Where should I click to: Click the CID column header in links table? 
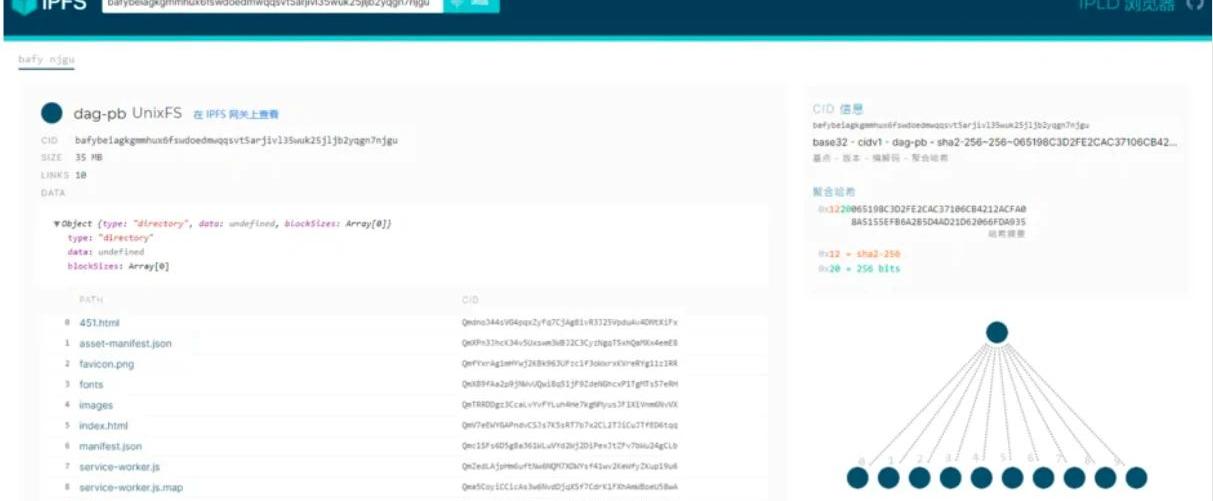(x=470, y=299)
